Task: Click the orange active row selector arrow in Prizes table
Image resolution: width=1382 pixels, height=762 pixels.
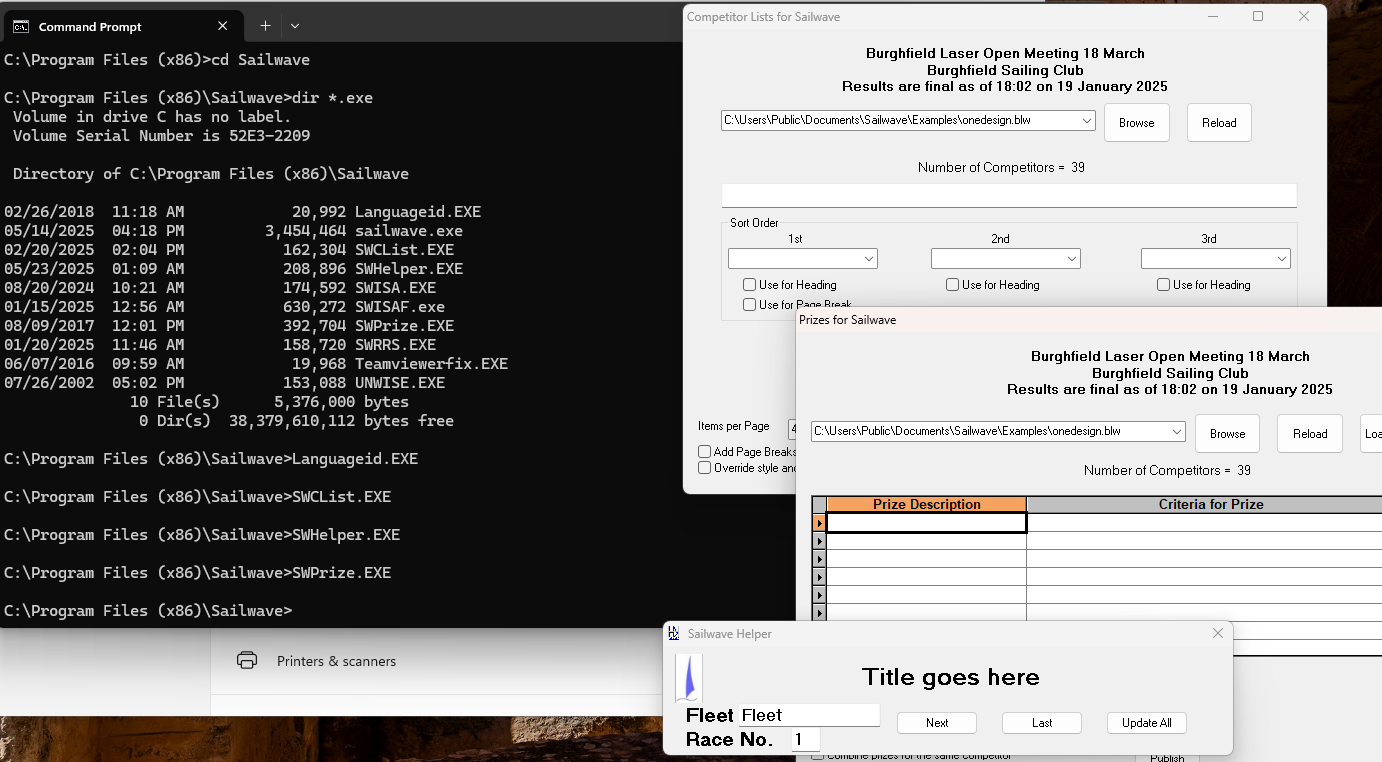Action: [819, 523]
